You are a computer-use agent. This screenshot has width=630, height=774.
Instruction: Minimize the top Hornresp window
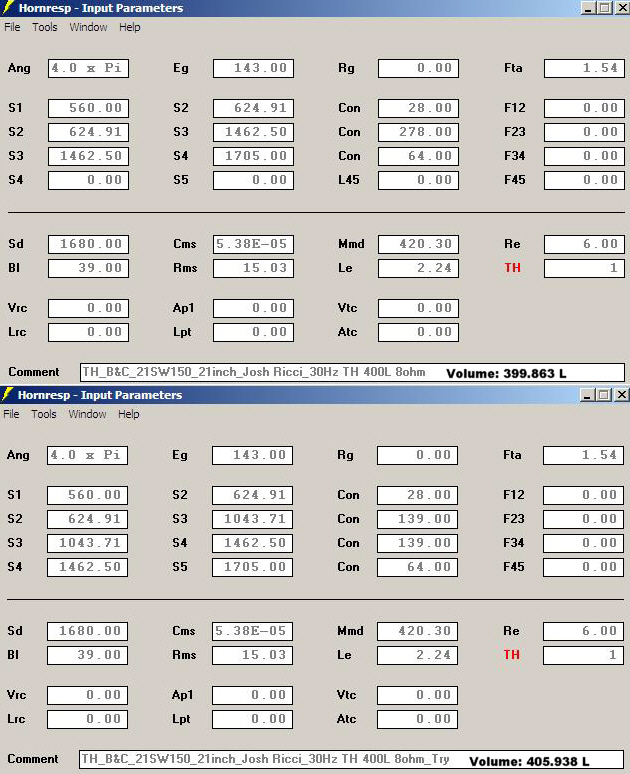[589, 8]
